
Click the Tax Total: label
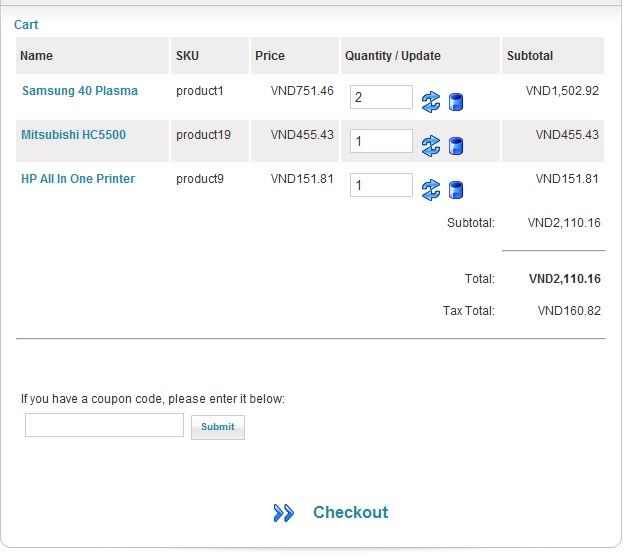pyautogui.click(x=469, y=311)
